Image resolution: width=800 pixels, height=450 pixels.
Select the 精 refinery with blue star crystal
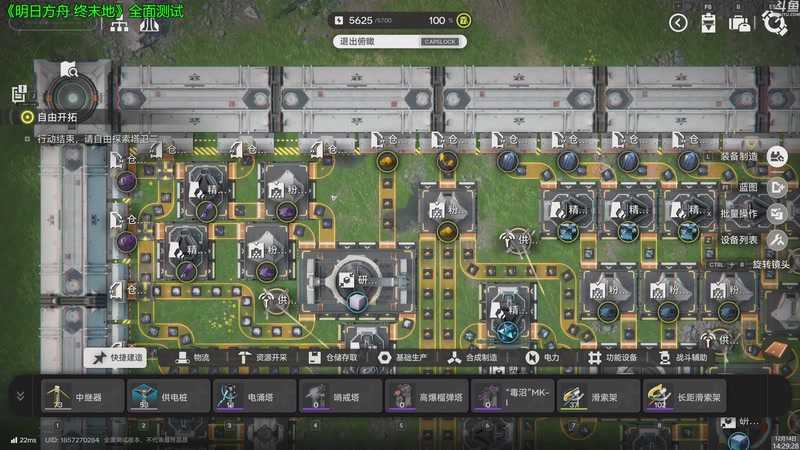(508, 310)
